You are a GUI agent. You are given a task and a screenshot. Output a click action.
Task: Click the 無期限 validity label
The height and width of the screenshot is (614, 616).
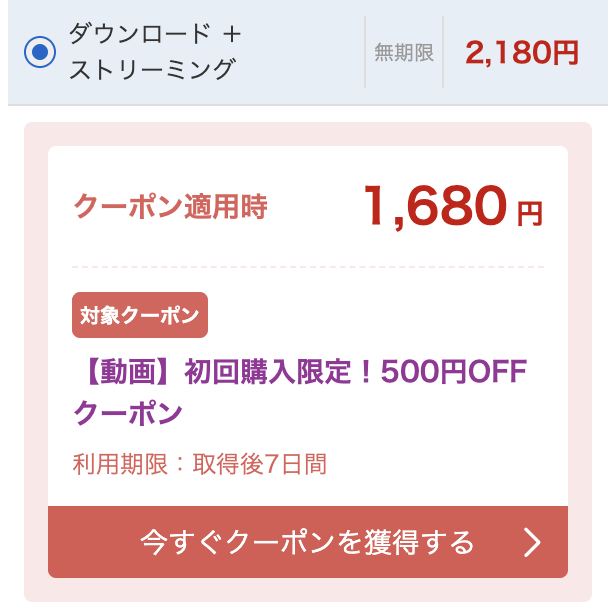(x=404, y=53)
